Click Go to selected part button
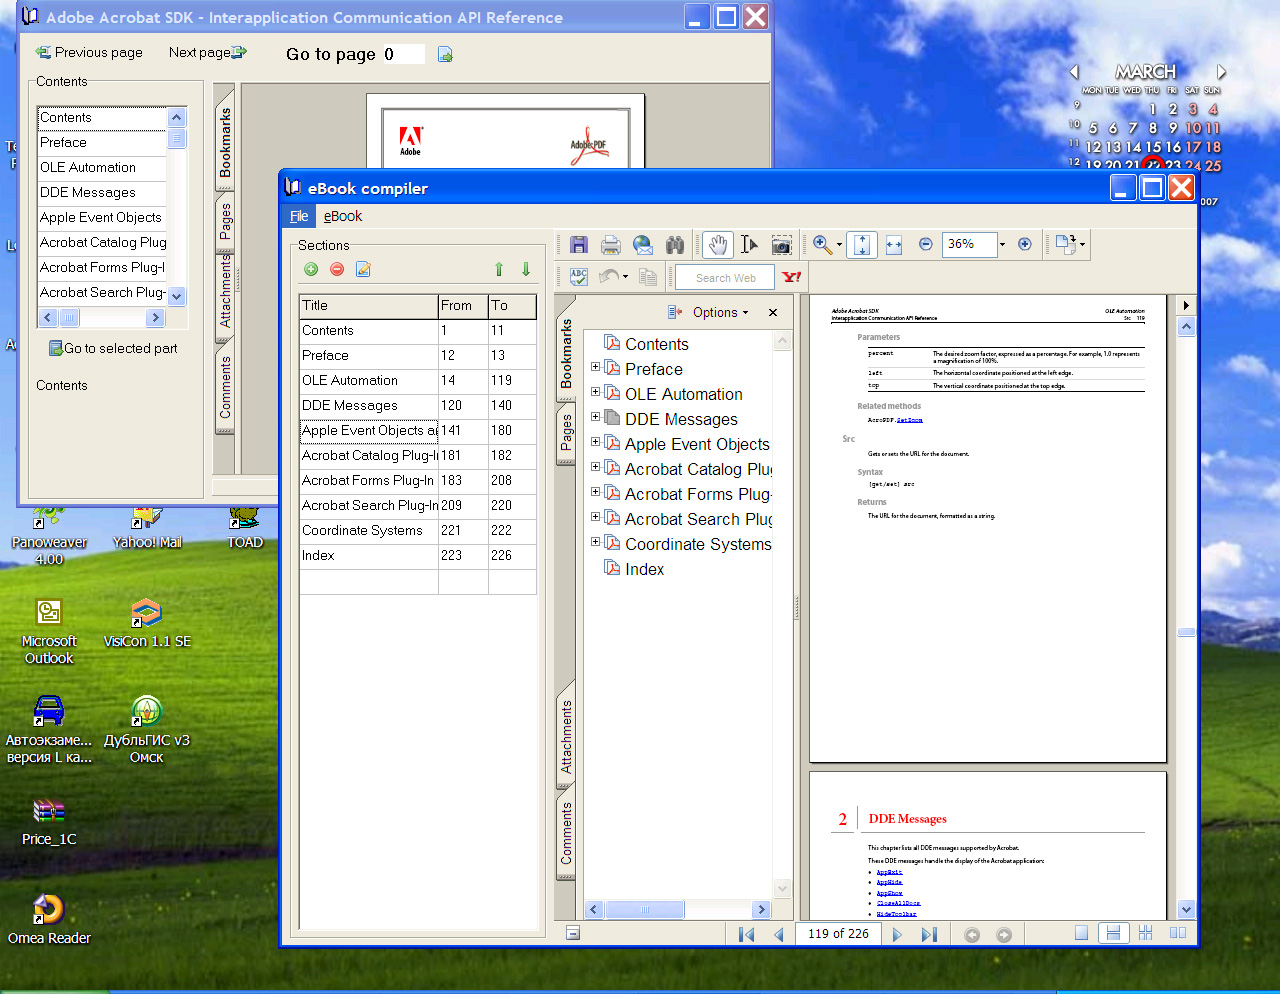1280x994 pixels. pos(113,348)
